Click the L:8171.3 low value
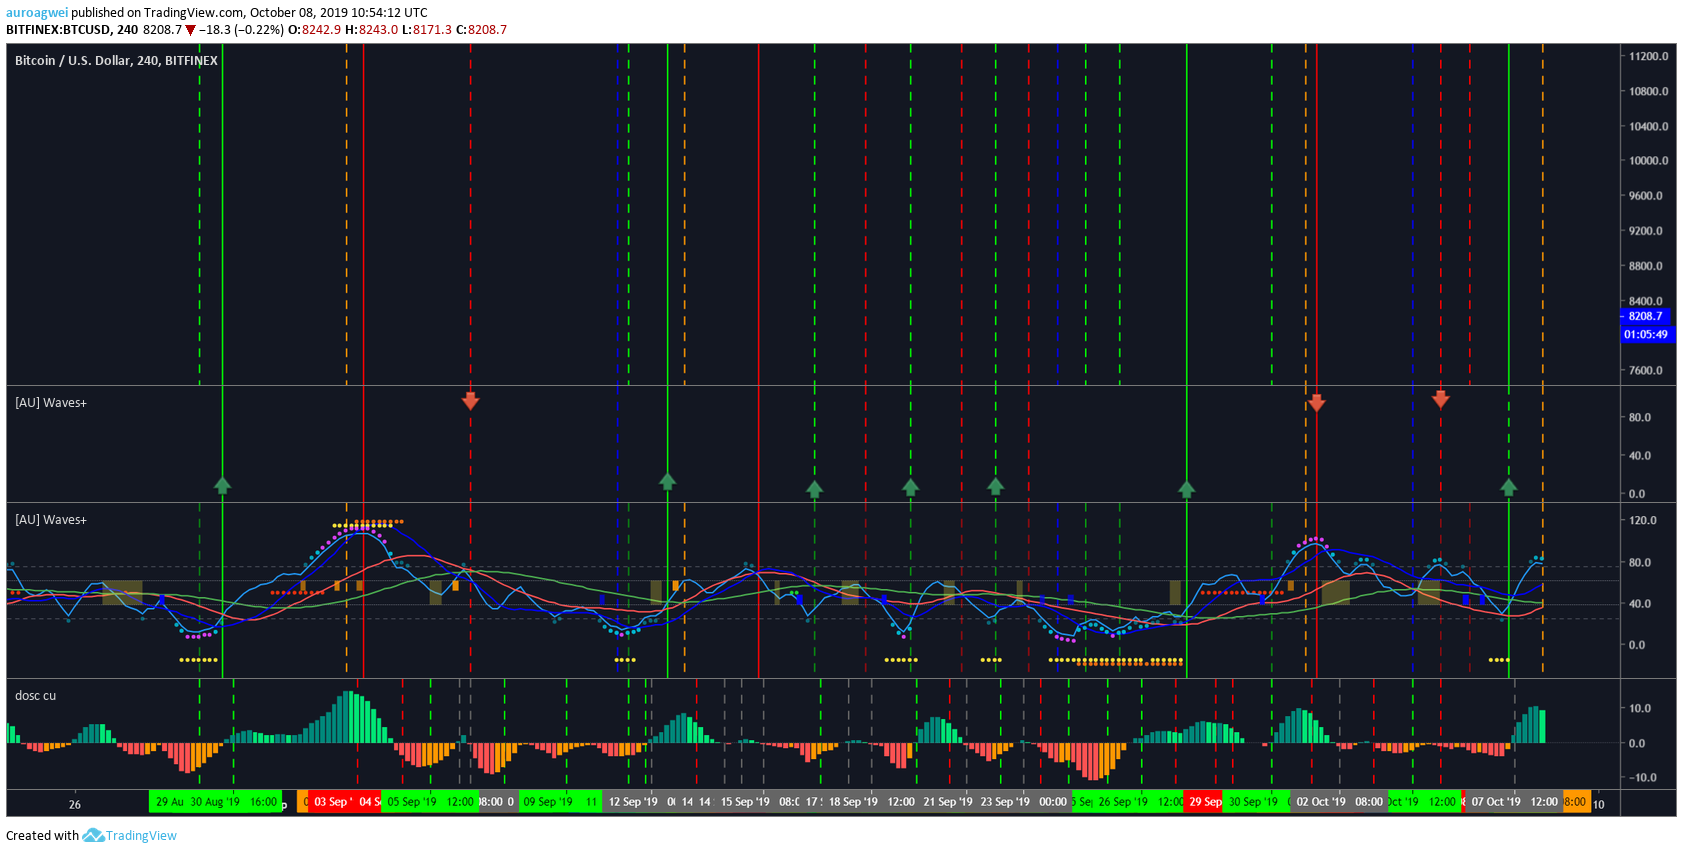 [x=427, y=30]
